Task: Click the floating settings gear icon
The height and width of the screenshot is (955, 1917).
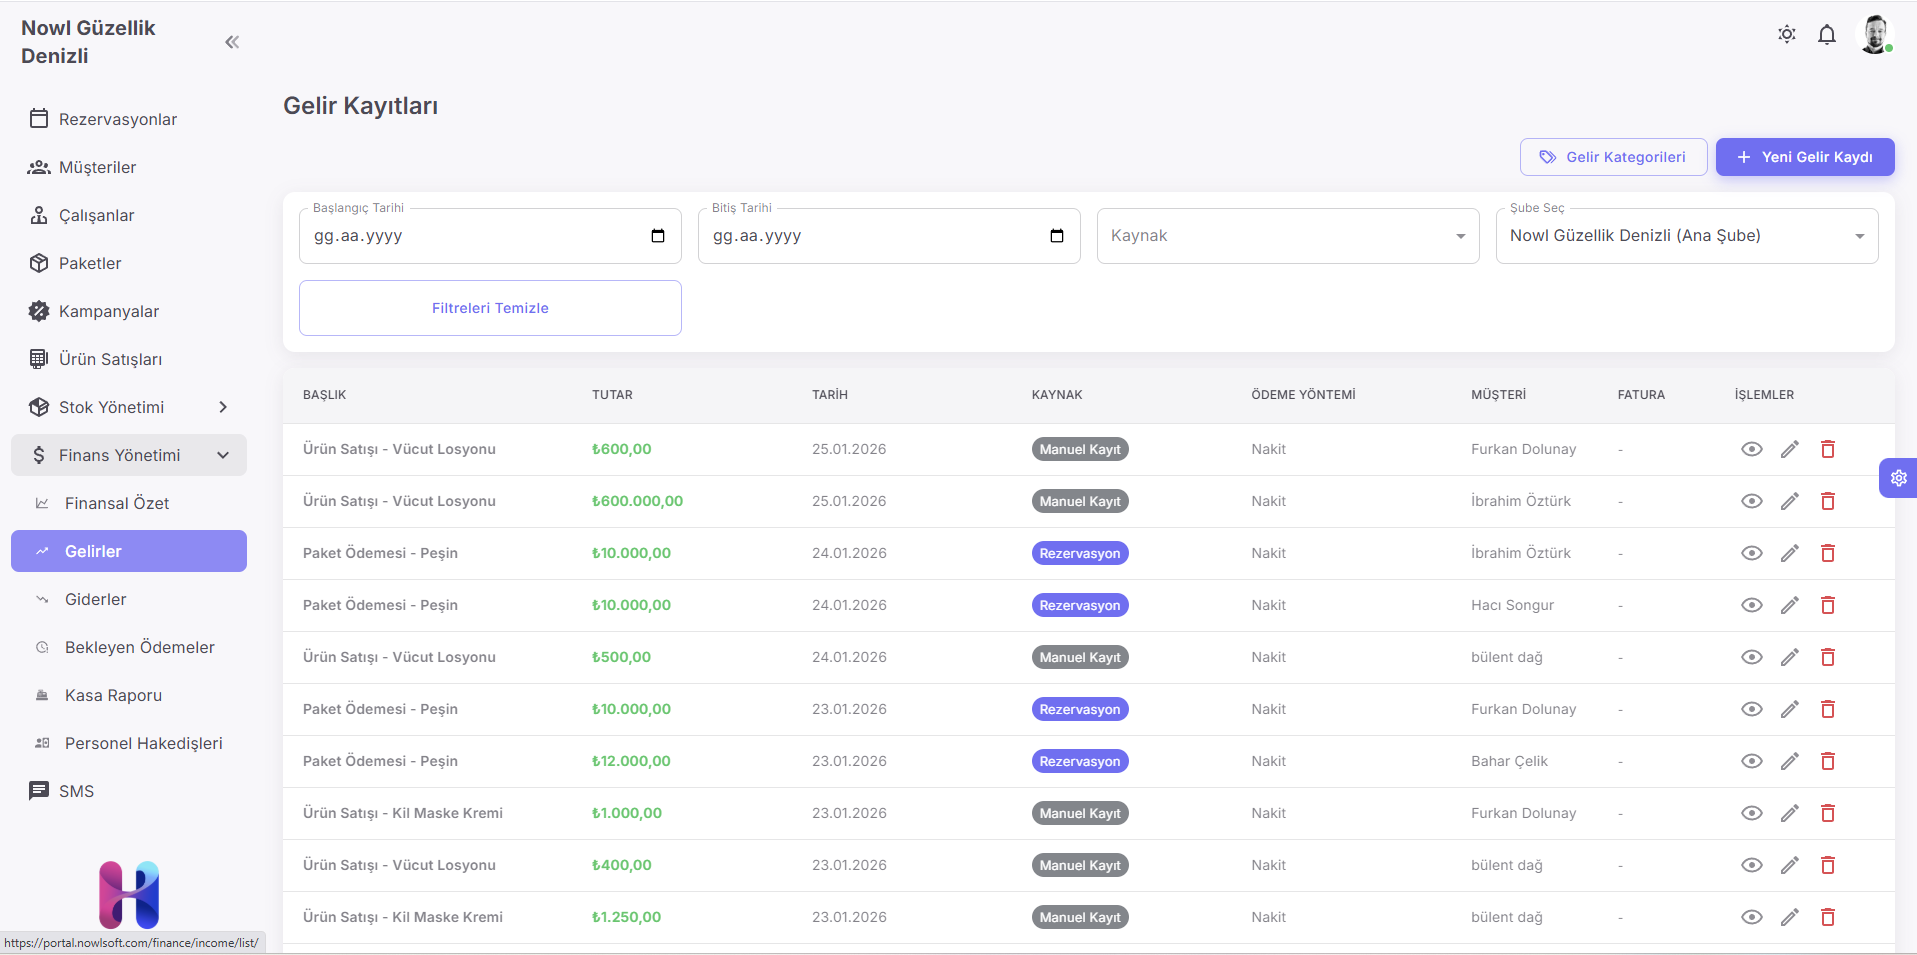Action: pyautogui.click(x=1898, y=478)
